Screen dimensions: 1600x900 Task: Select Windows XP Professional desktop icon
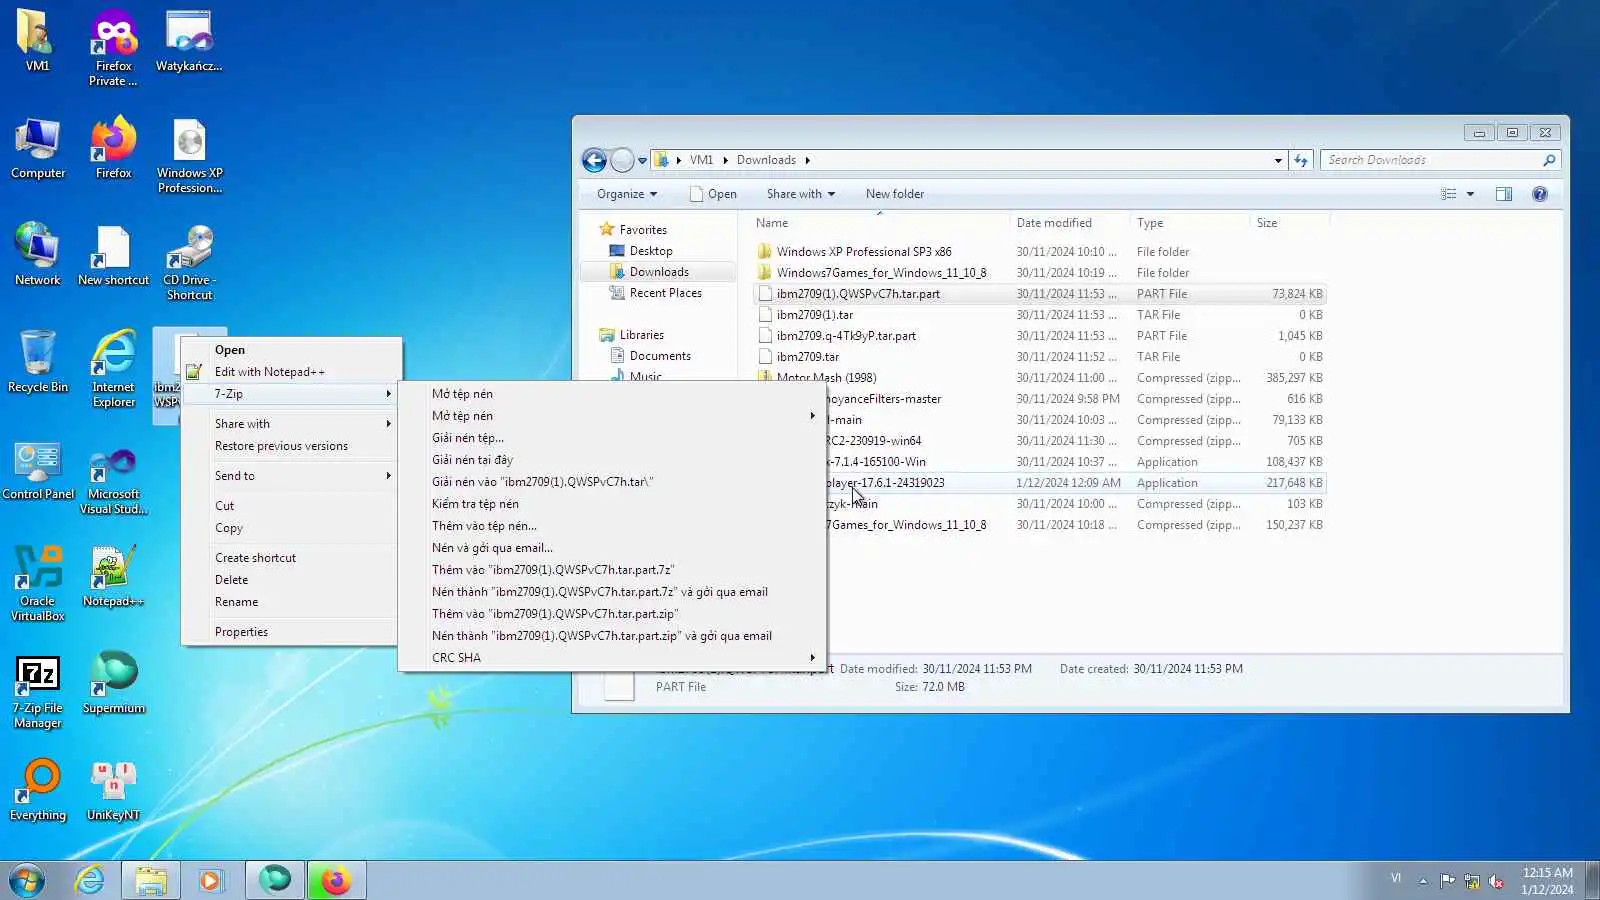click(189, 156)
